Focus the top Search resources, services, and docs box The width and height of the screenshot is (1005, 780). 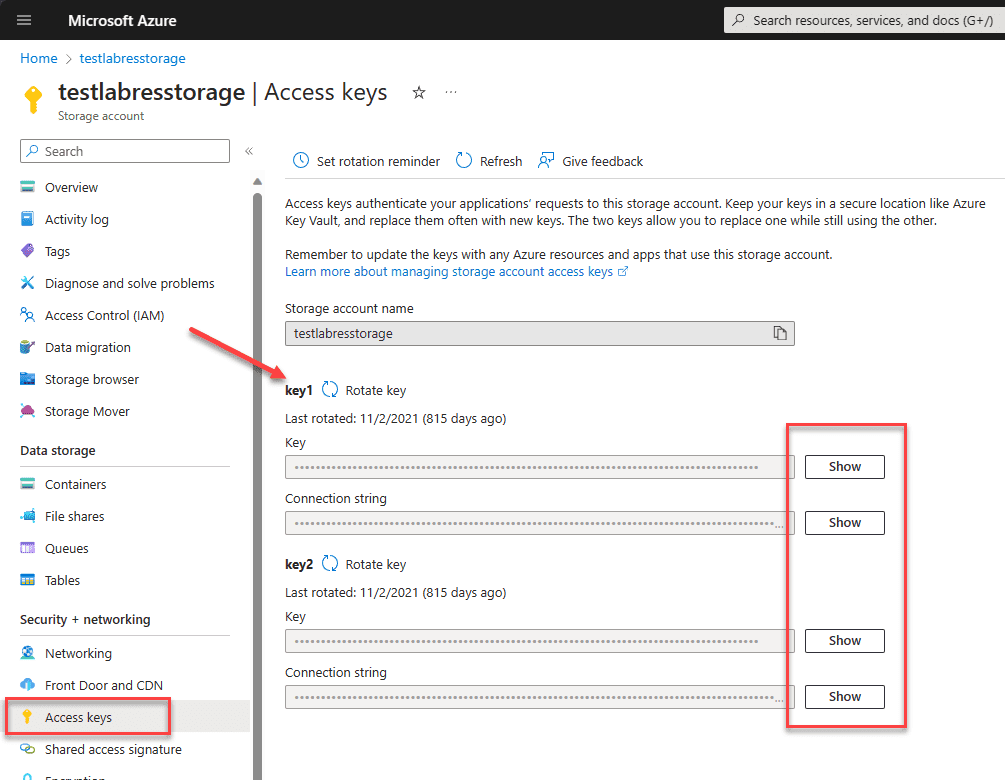coord(864,20)
